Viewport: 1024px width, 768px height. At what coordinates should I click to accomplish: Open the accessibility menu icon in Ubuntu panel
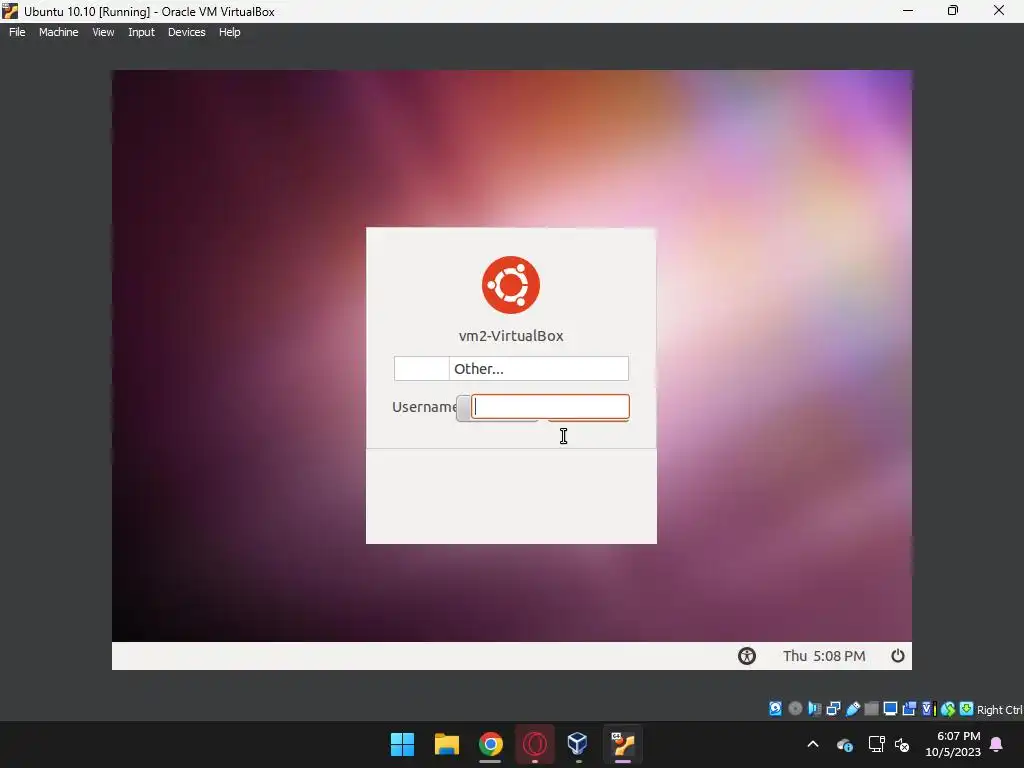tap(746, 656)
